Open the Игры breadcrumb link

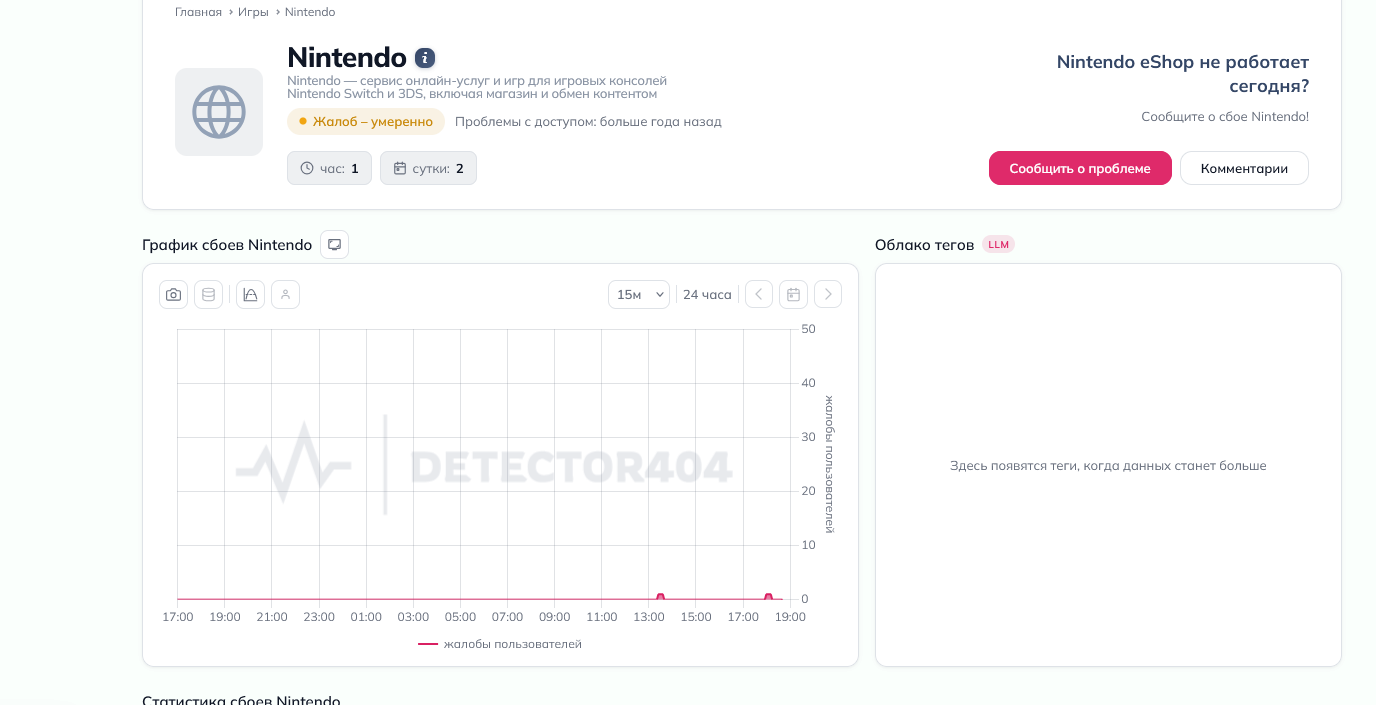tap(253, 12)
